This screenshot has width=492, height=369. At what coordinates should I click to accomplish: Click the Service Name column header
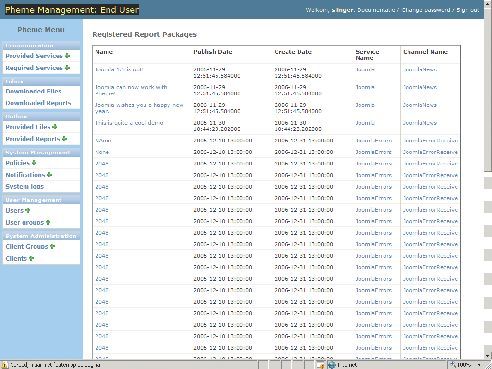[367, 55]
